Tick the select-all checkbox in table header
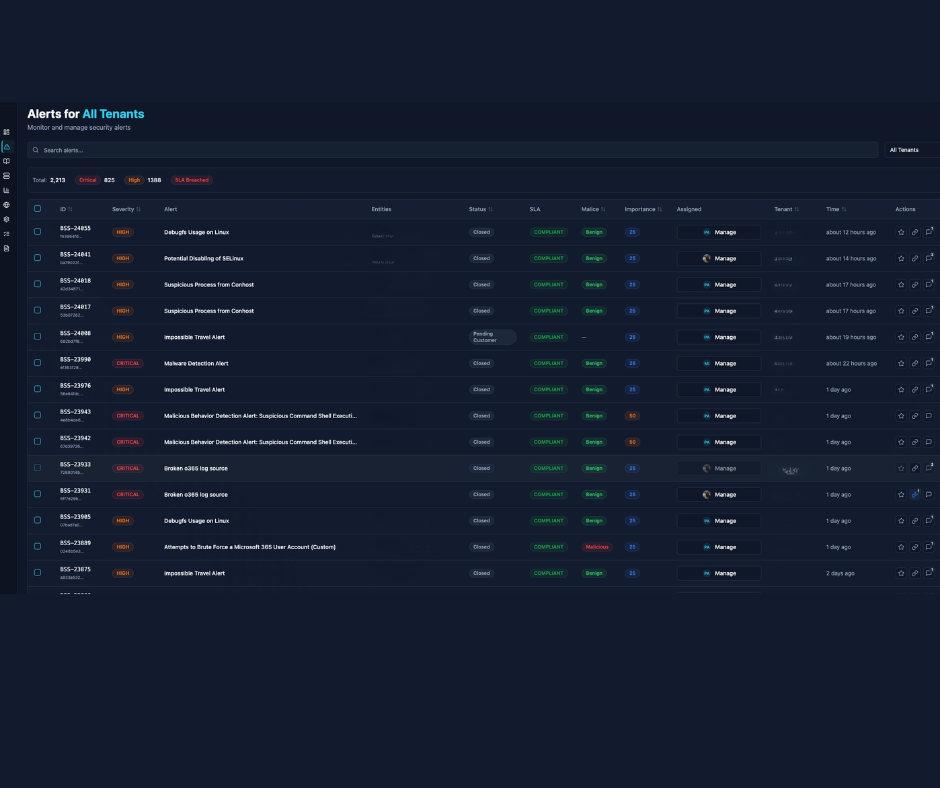The width and height of the screenshot is (940, 788). (38, 209)
